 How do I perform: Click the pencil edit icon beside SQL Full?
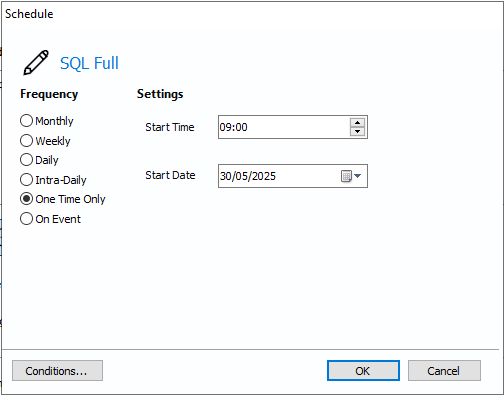click(x=36, y=62)
